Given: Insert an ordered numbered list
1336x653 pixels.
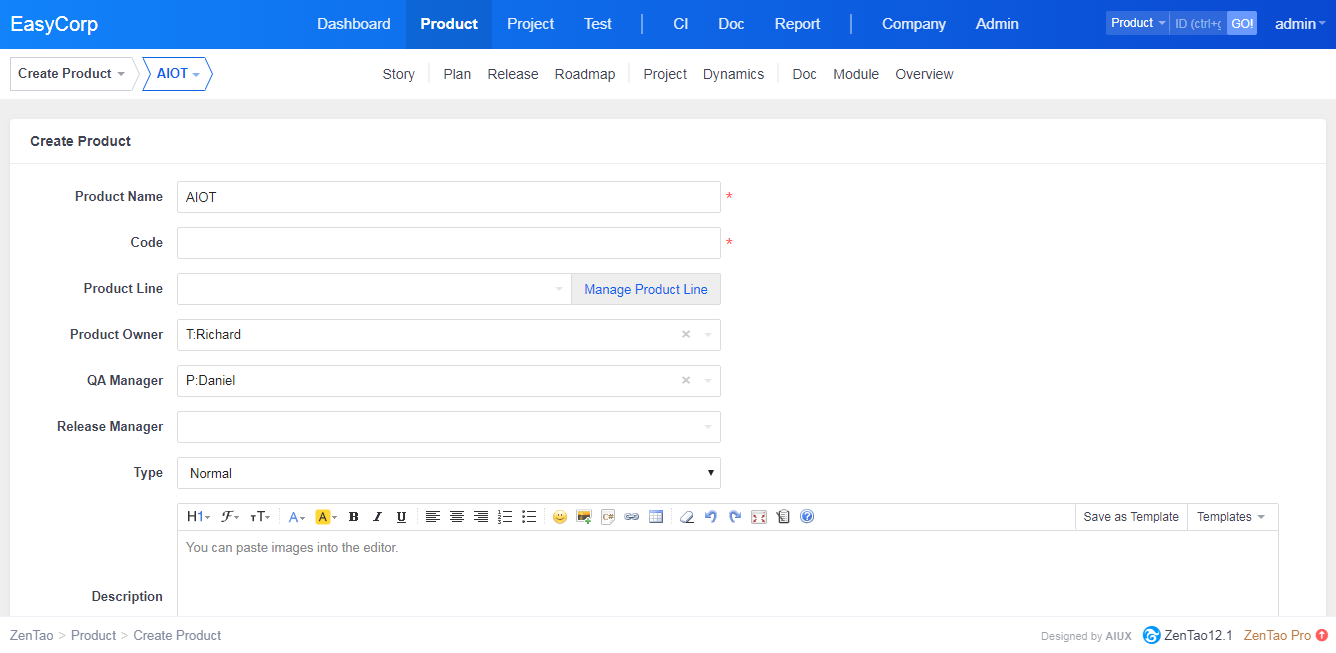Looking at the screenshot, I should point(505,517).
